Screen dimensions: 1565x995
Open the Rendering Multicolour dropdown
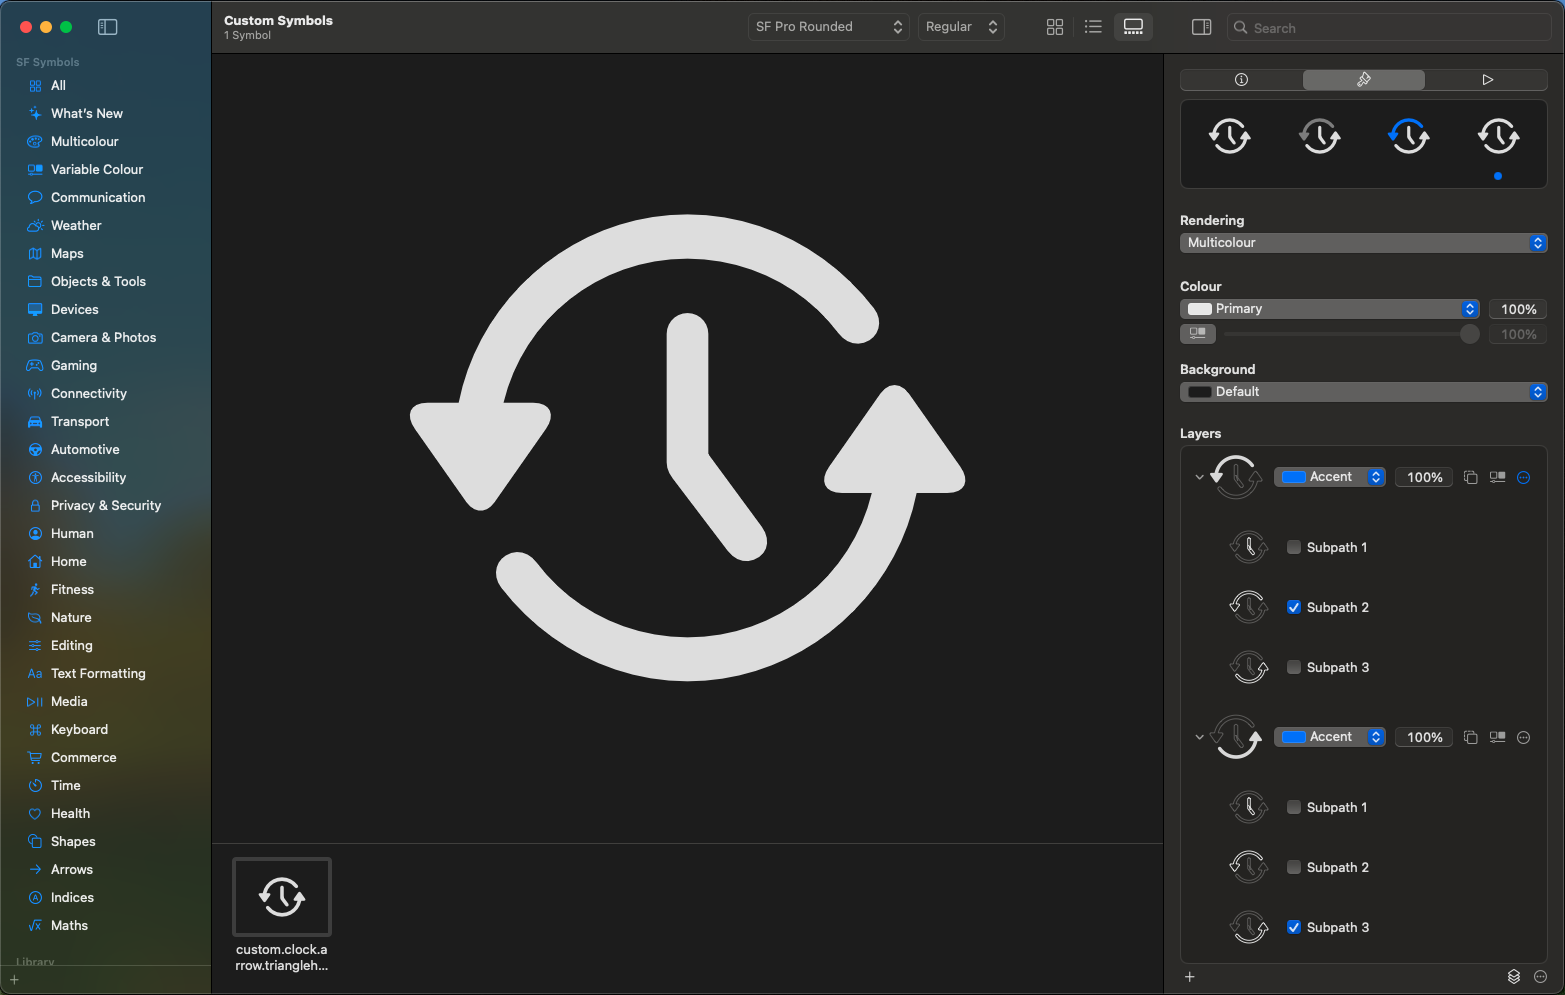click(1364, 243)
